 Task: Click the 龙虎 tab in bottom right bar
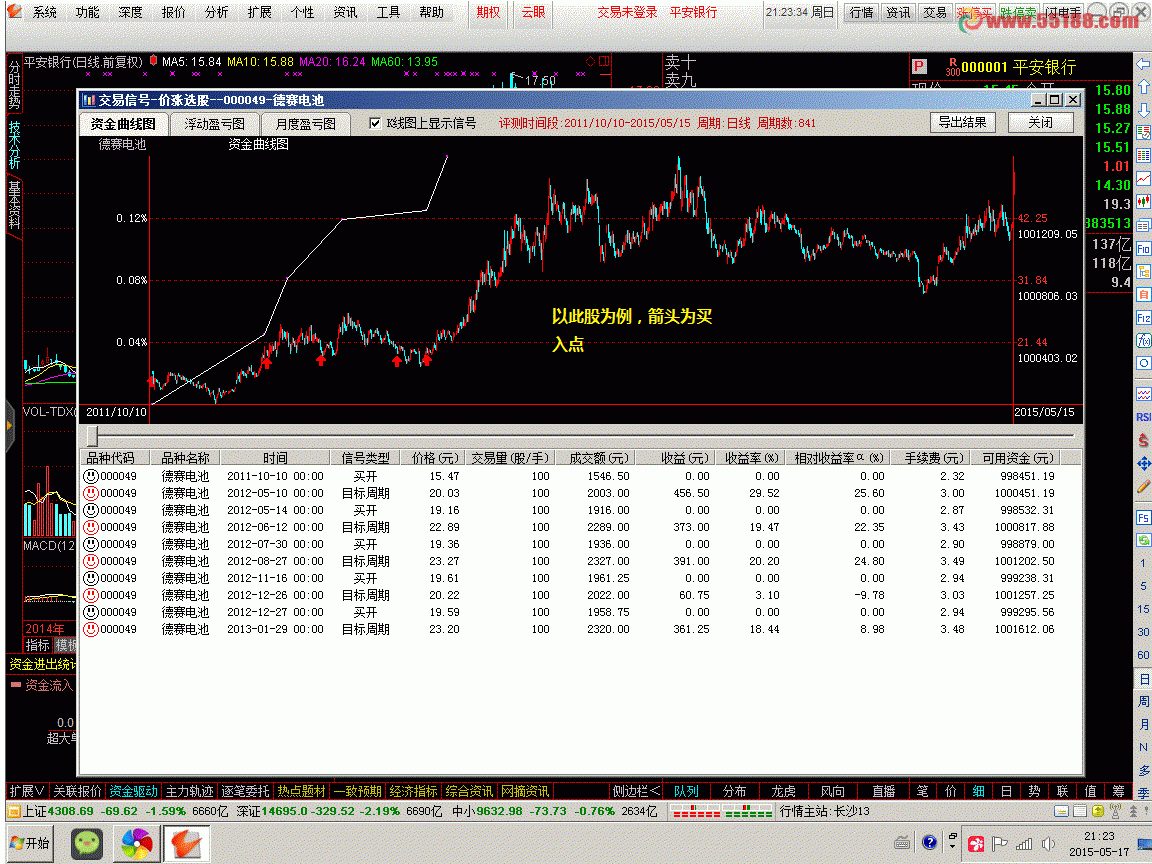783,791
